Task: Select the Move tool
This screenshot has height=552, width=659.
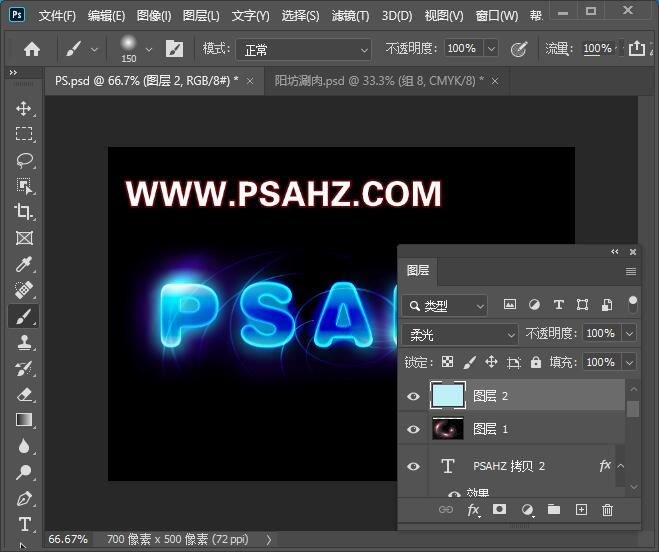Action: click(24, 108)
